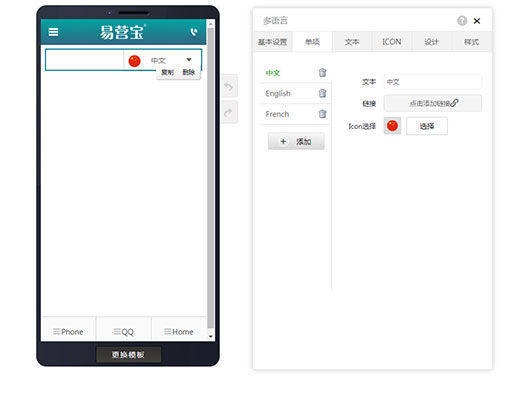Switch to the 单项 tab
The width and height of the screenshot is (516, 393).
tap(312, 42)
